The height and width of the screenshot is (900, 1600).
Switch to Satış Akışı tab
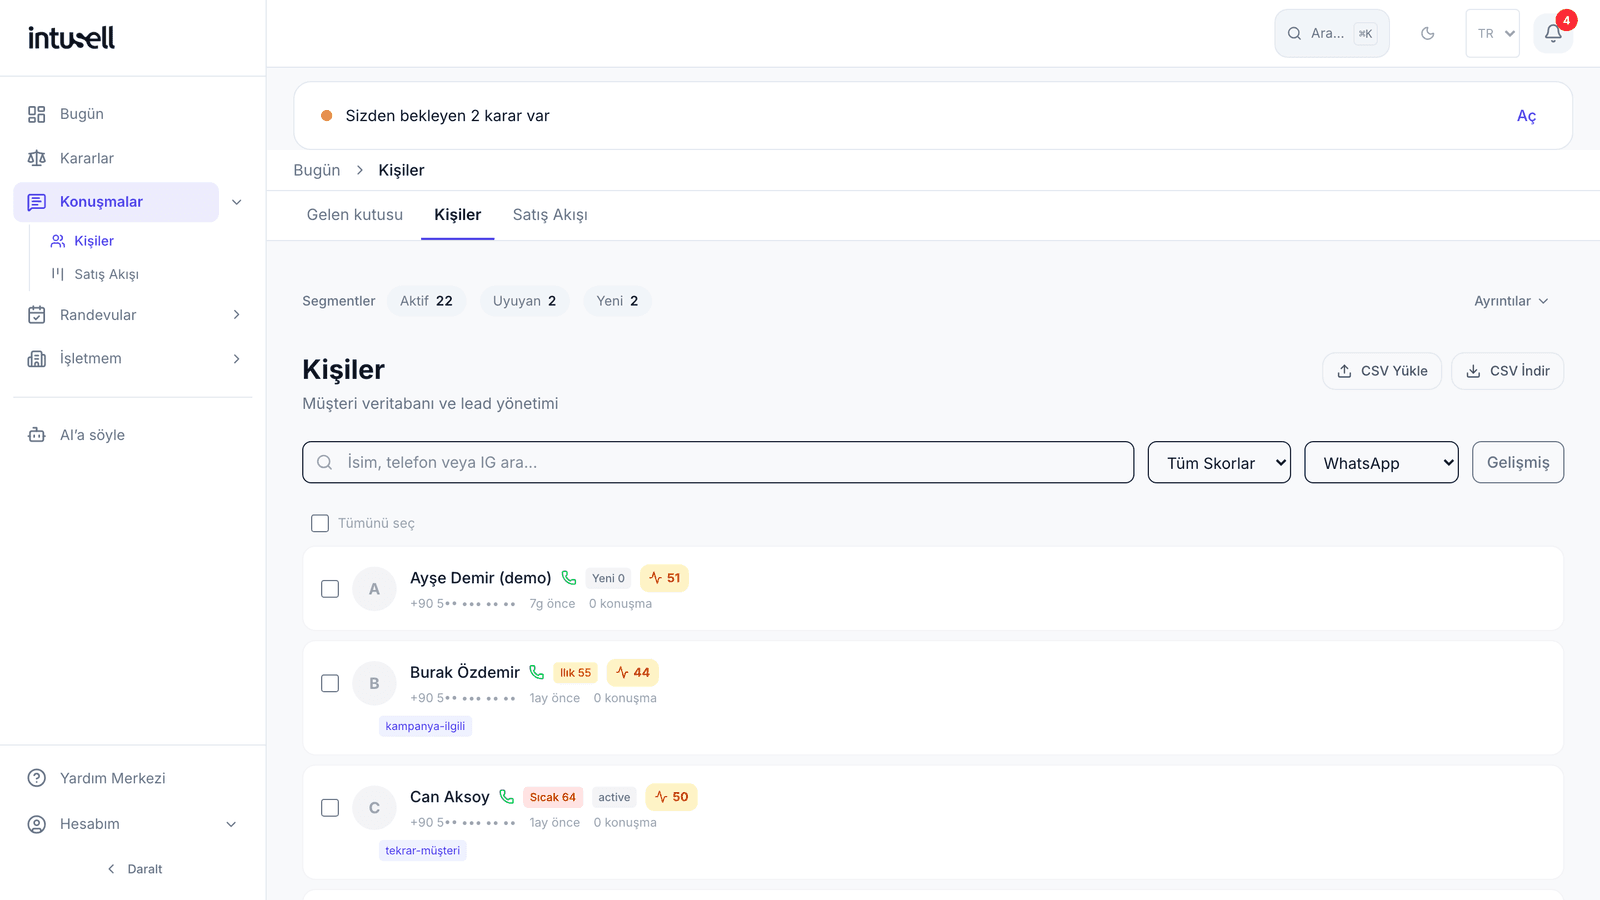[x=550, y=215]
